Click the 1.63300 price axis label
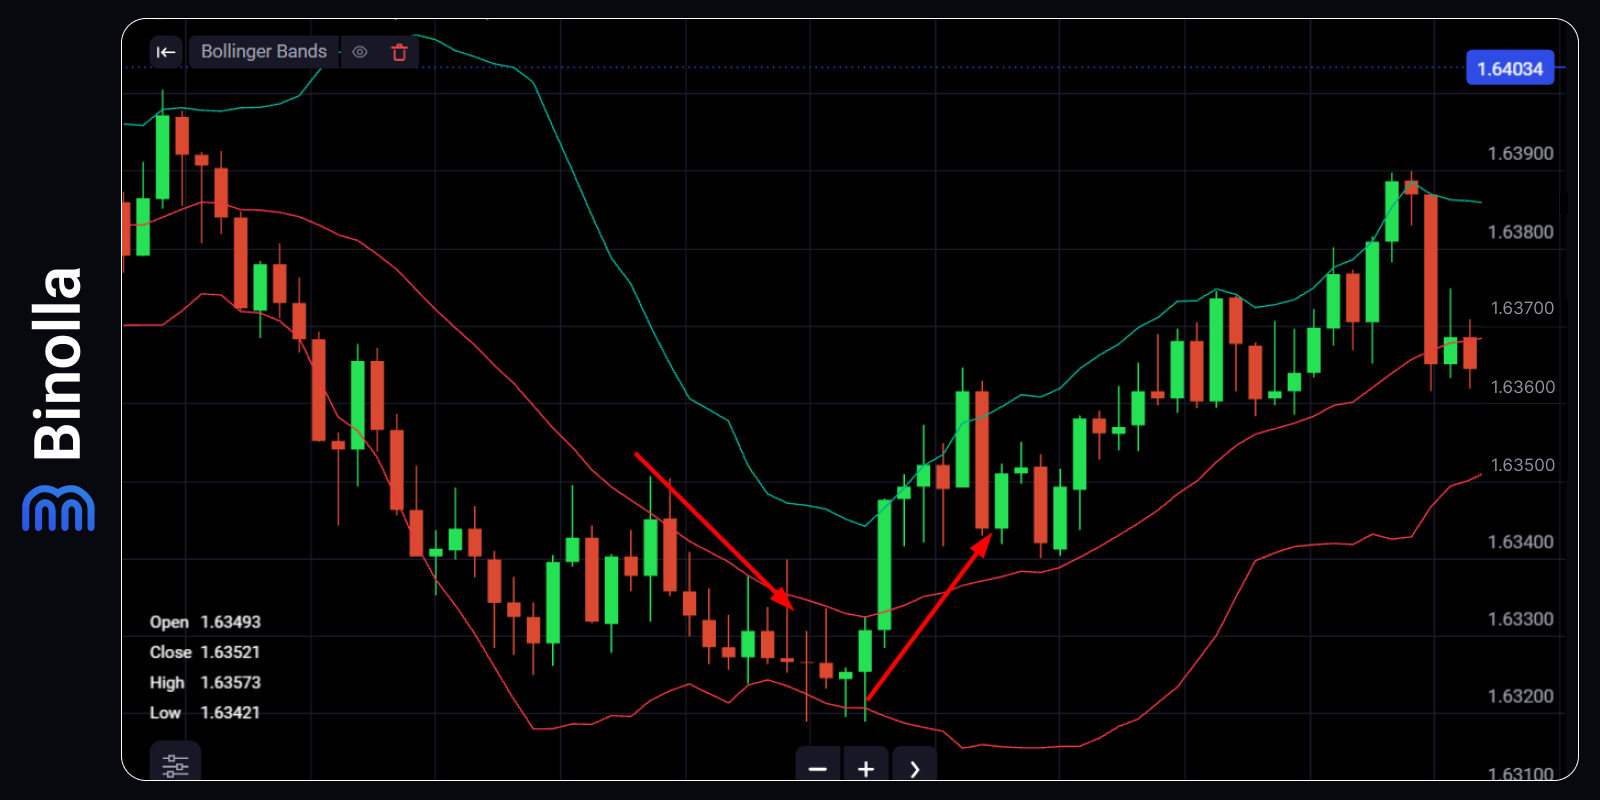Image resolution: width=1600 pixels, height=800 pixels. (x=1521, y=619)
